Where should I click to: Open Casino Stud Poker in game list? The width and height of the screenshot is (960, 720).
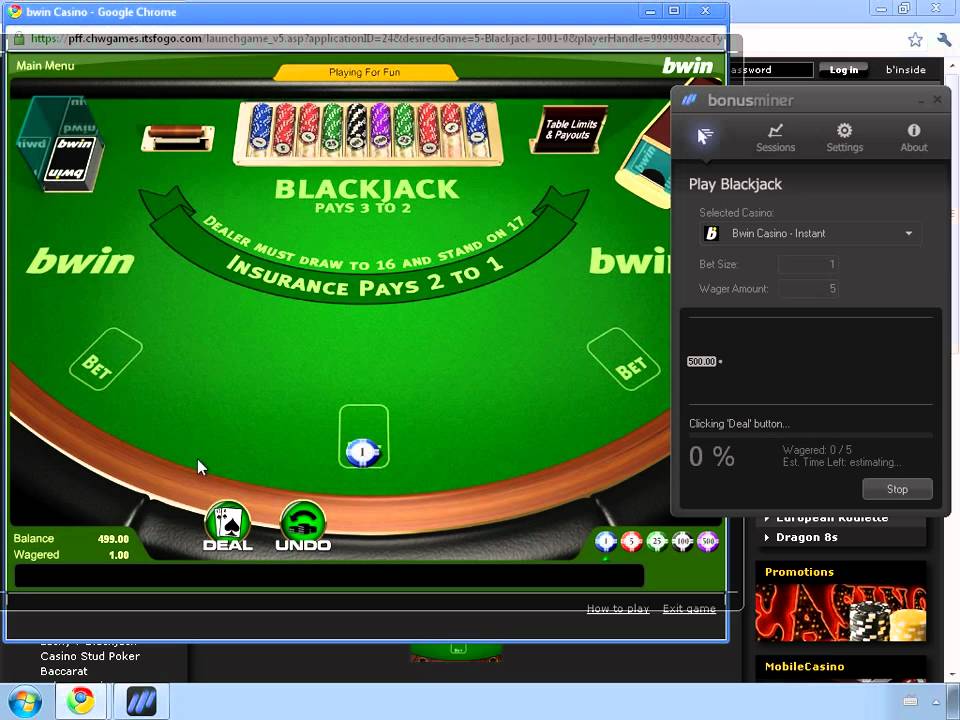tap(90, 656)
